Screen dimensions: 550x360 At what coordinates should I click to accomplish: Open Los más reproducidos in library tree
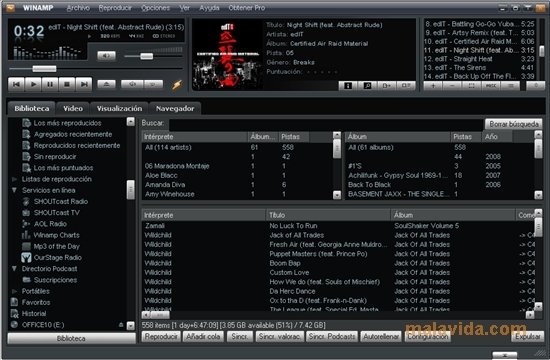click(67, 123)
